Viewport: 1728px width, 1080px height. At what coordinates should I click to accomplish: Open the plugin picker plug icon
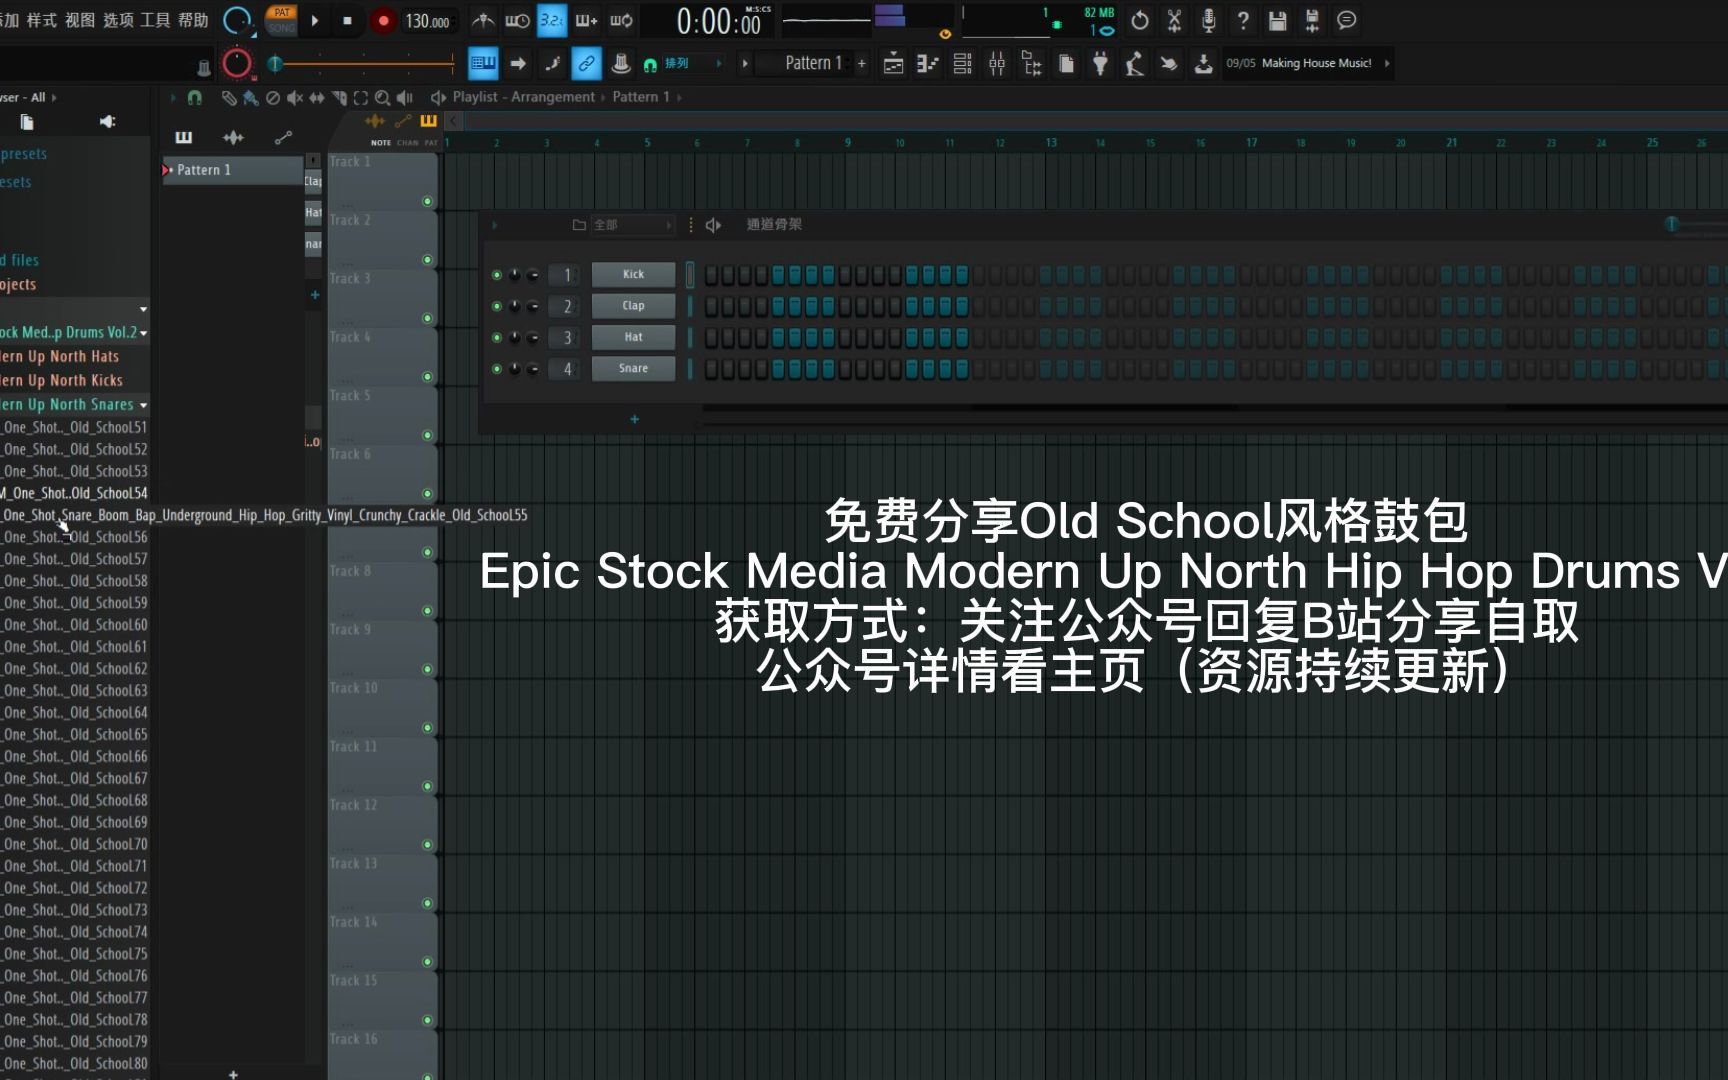tap(1100, 64)
